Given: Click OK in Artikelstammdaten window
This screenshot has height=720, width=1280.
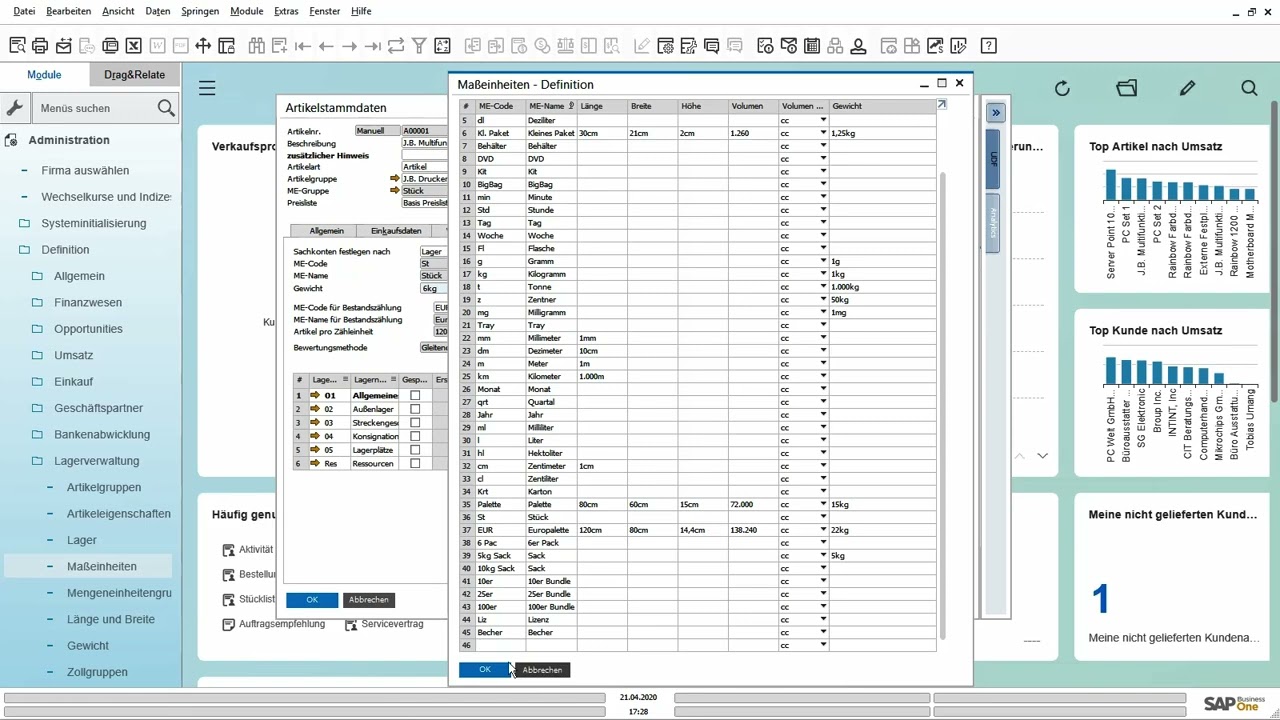Looking at the screenshot, I should tap(312, 600).
